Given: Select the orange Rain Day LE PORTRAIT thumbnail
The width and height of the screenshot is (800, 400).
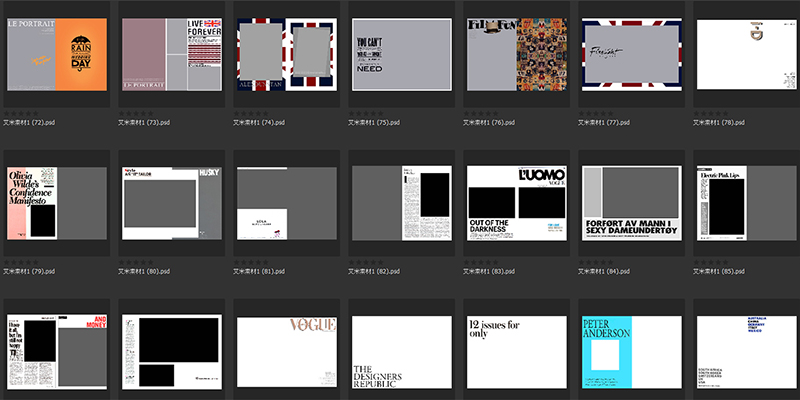Looking at the screenshot, I should (x=57, y=55).
